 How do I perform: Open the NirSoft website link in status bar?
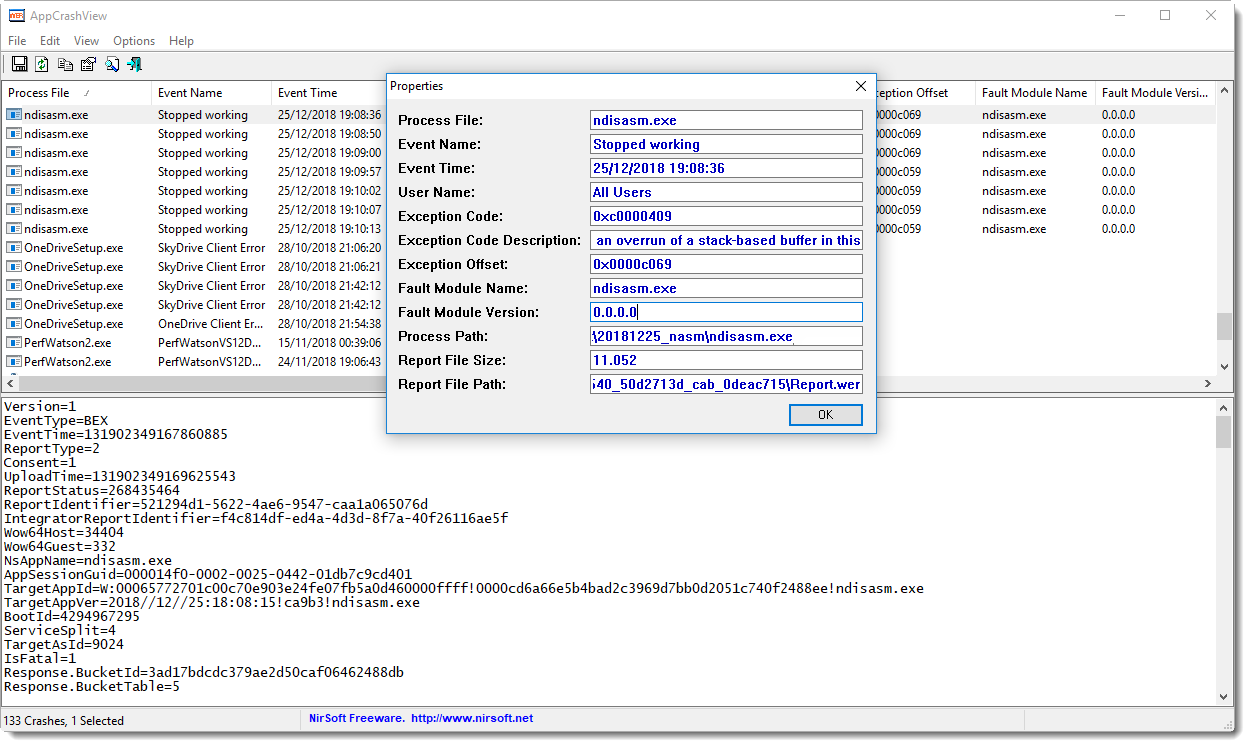pos(470,718)
